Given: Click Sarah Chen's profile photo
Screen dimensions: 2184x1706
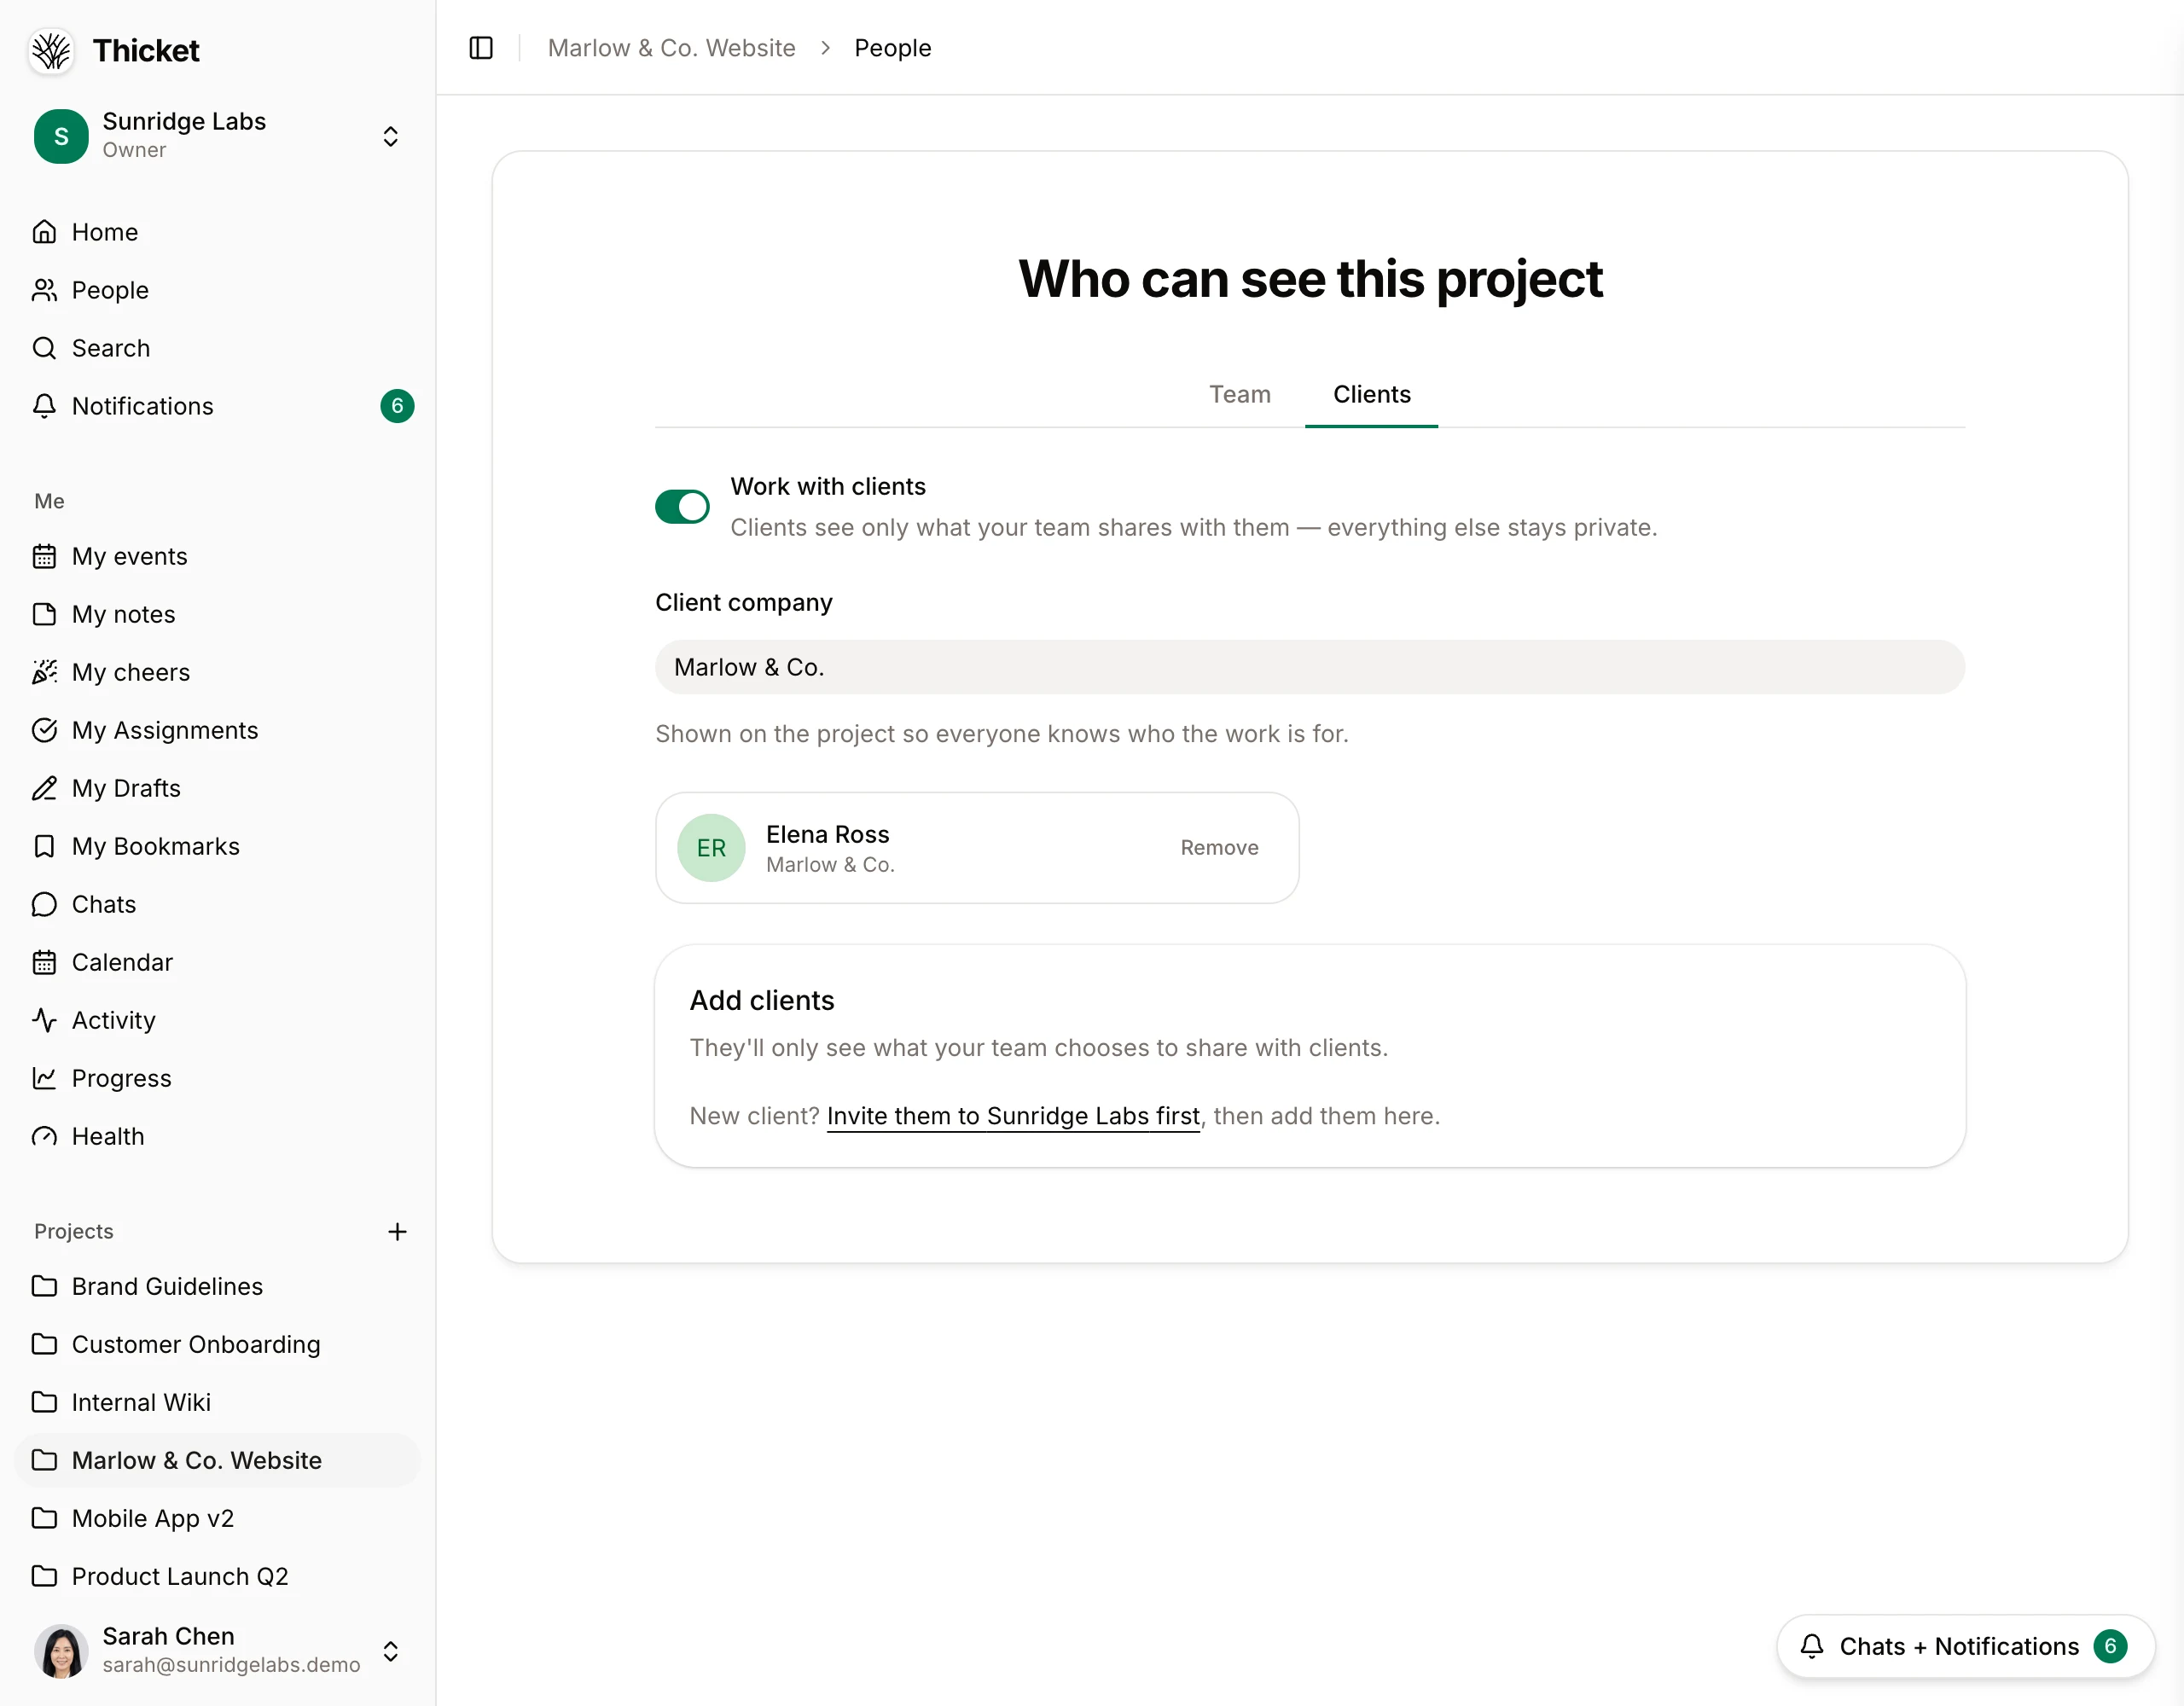Looking at the screenshot, I should pyautogui.click(x=61, y=1650).
